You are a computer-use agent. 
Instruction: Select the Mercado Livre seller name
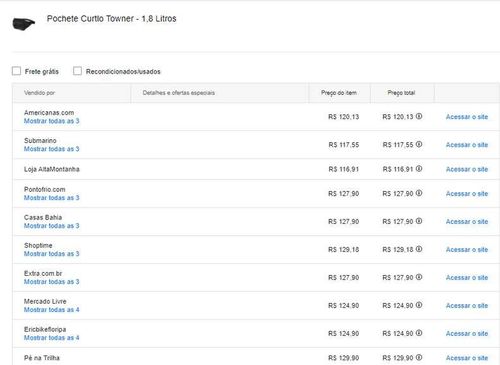[45, 301]
